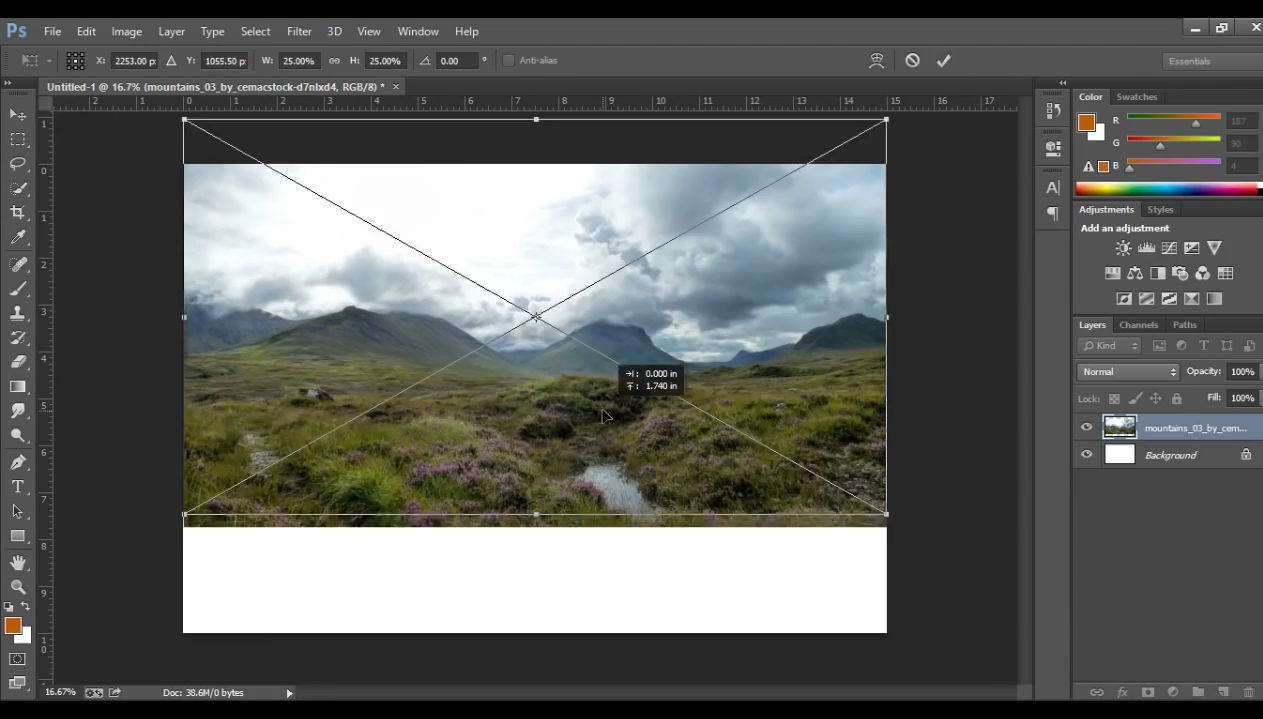Select the Zoom tool
1263x719 pixels.
pos(18,587)
